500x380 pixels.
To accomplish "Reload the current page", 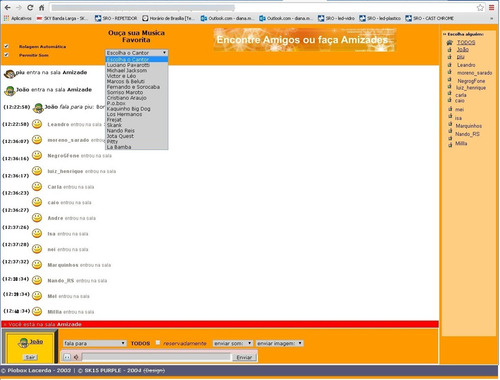I will point(30,7).
